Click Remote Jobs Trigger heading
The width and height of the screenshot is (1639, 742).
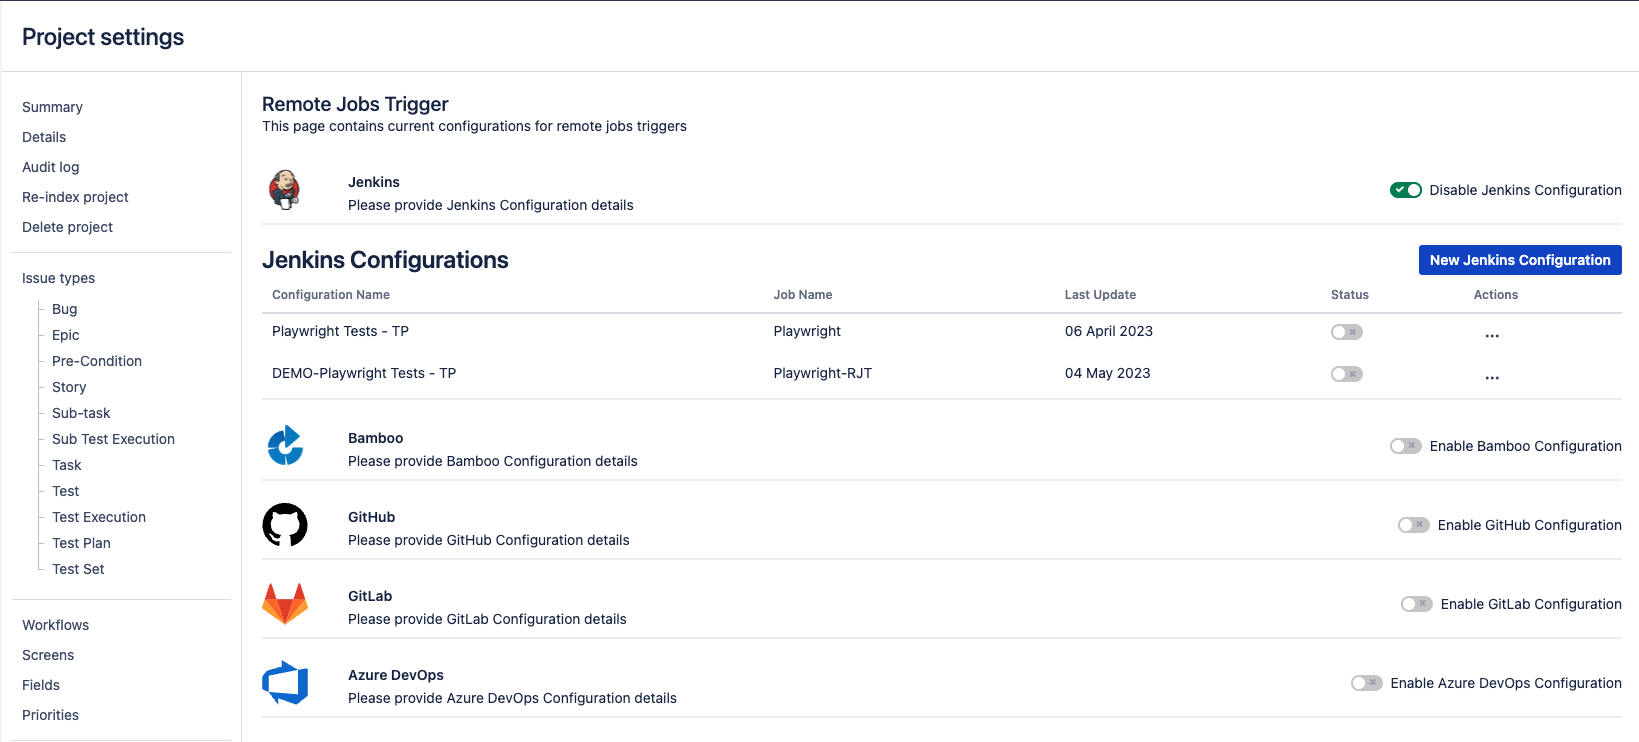pos(355,104)
